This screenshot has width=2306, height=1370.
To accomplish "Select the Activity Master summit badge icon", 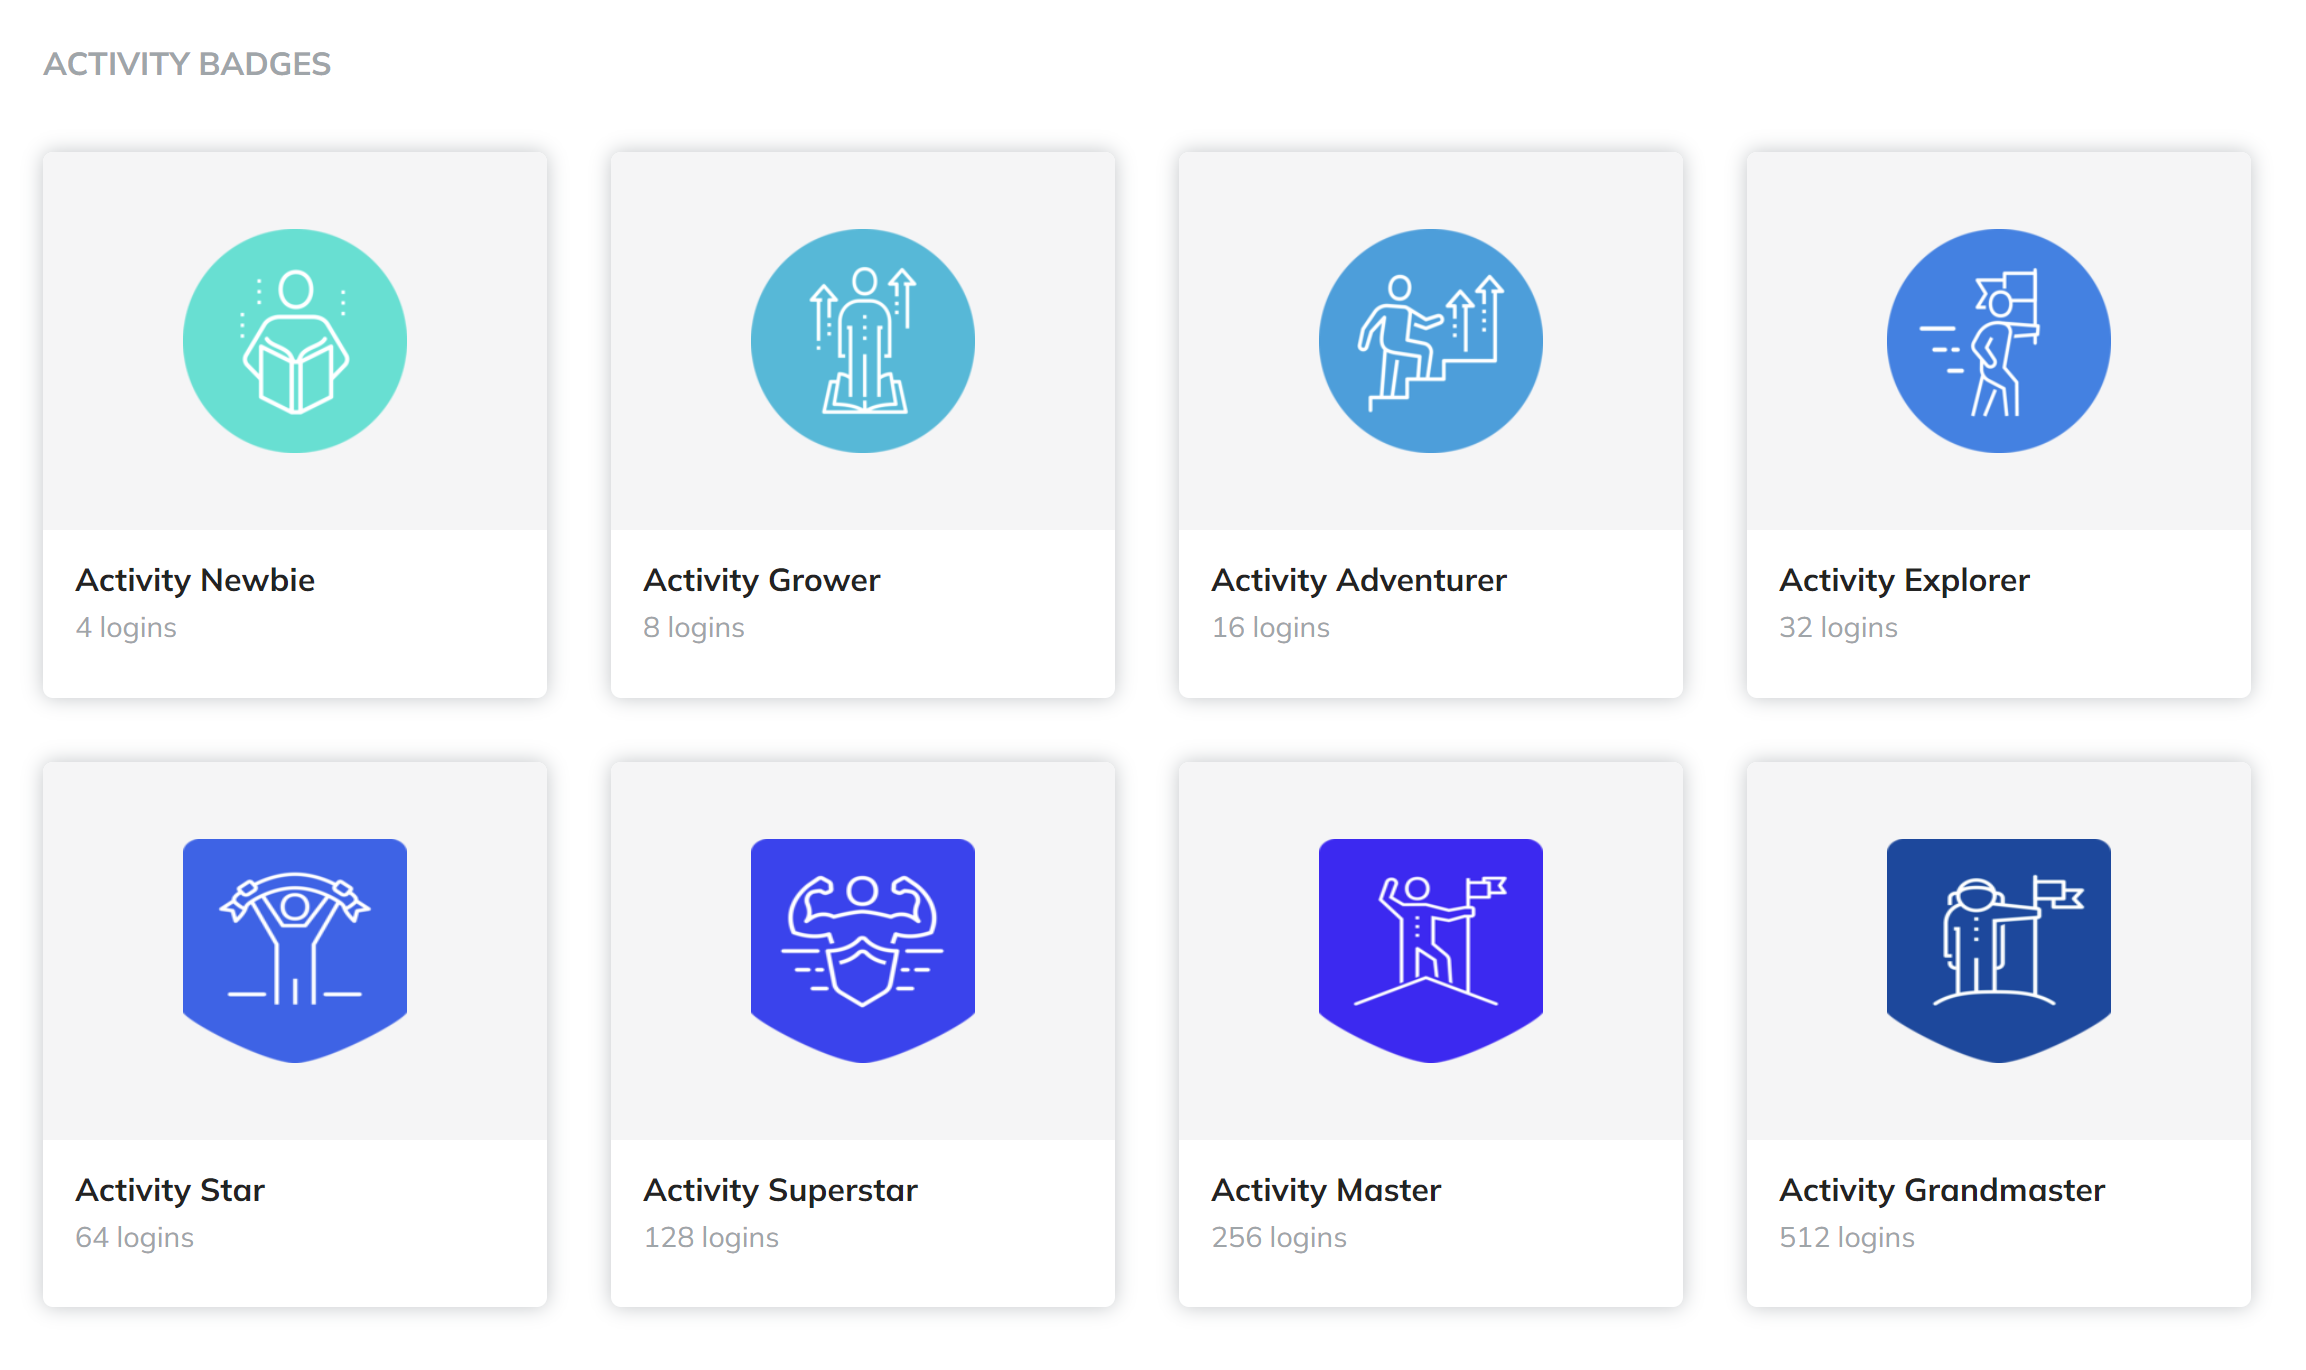I will 1430,949.
